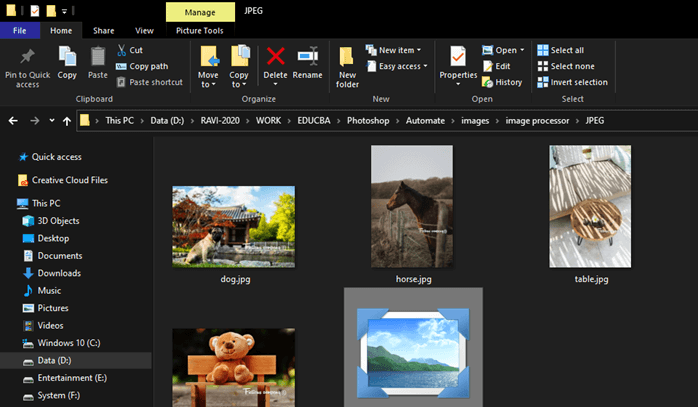Image resolution: width=698 pixels, height=407 pixels.
Task: Select the dog.jpg thumbnail
Action: (234, 227)
